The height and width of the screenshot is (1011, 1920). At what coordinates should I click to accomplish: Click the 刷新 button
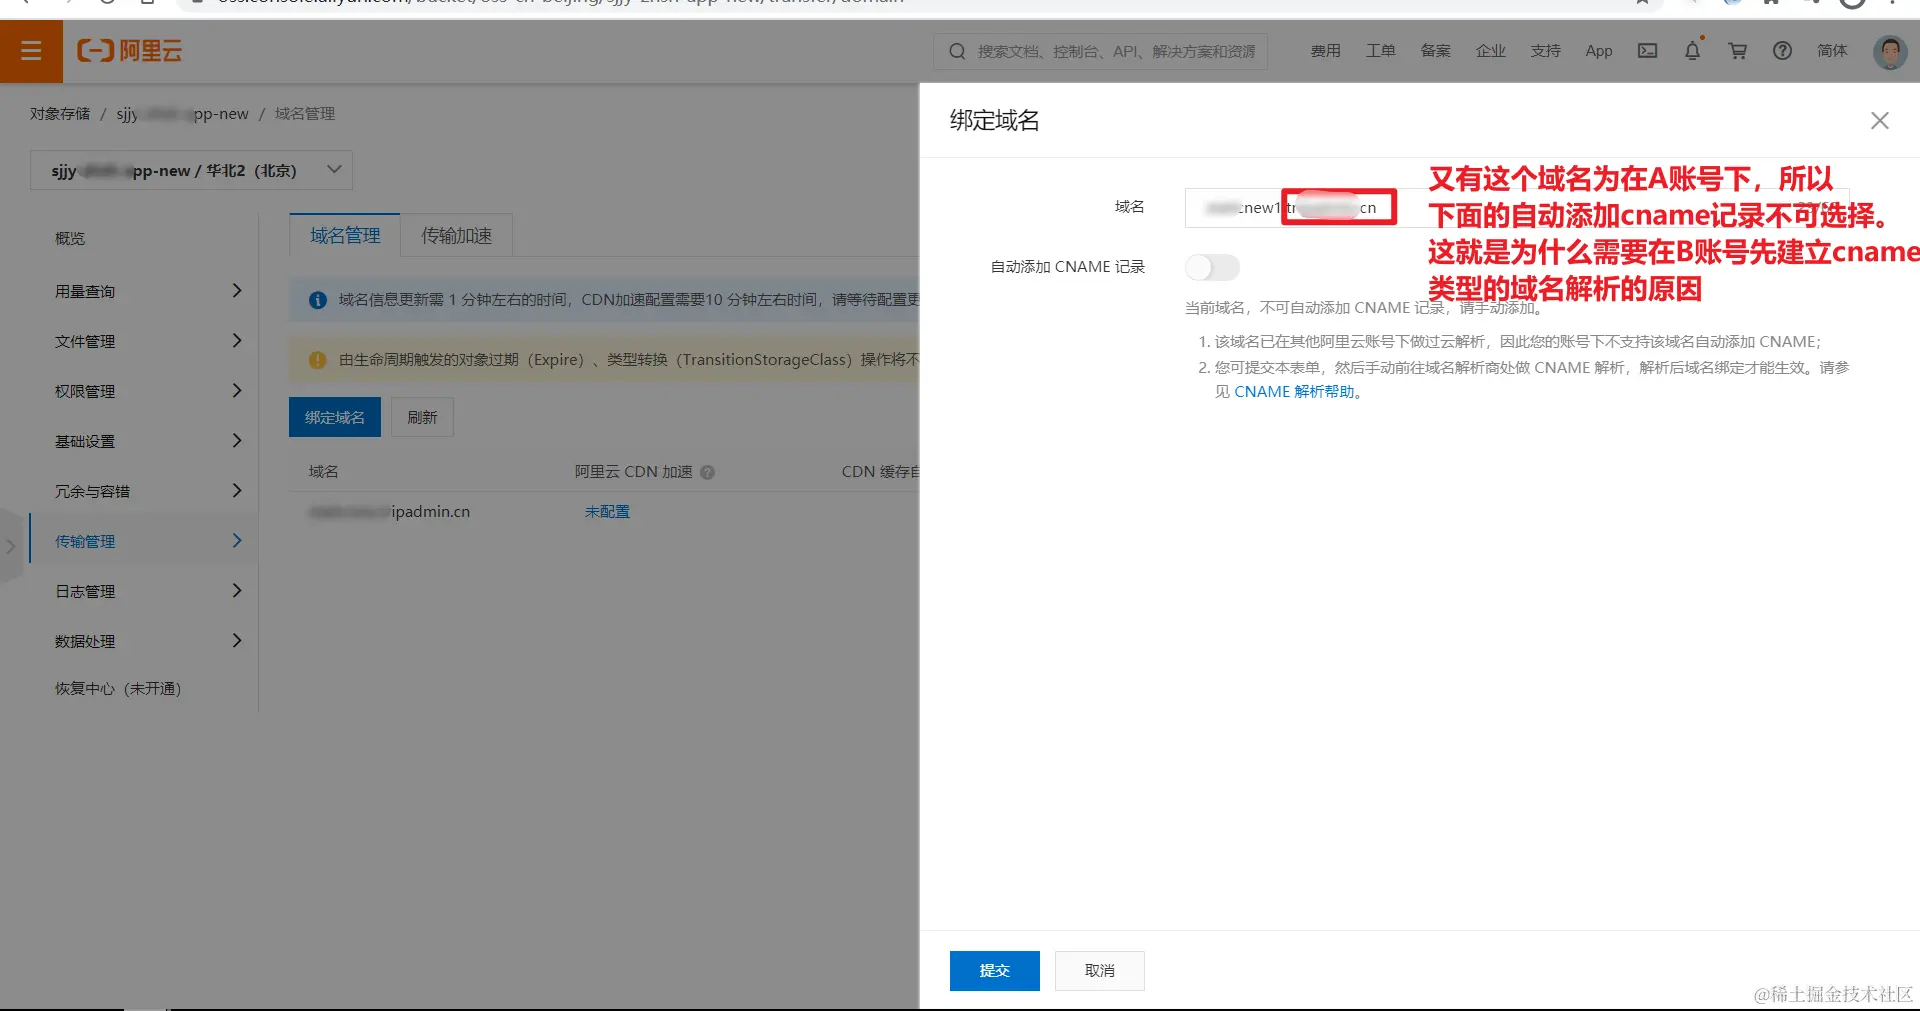(422, 417)
